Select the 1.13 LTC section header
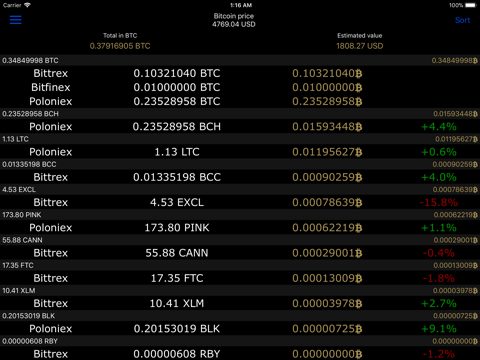 [240, 139]
